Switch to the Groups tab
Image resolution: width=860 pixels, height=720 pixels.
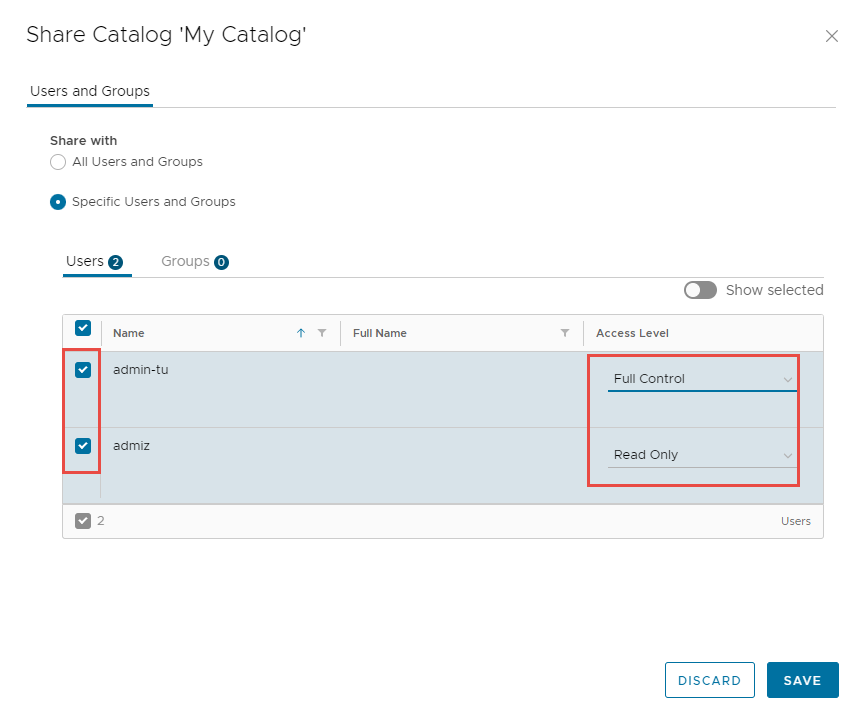(x=194, y=262)
